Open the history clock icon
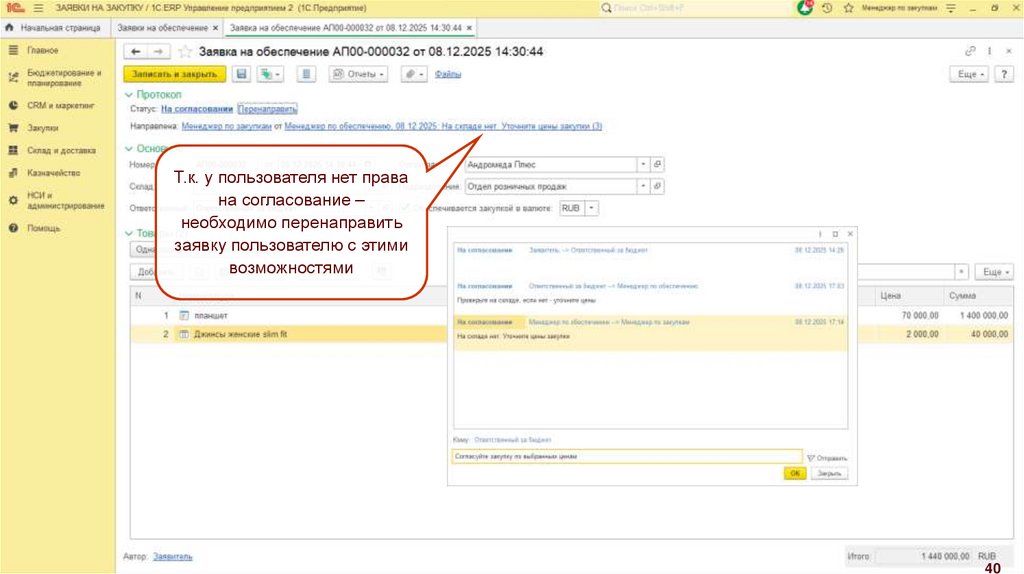This screenshot has height=574, width=1024. coord(827,8)
